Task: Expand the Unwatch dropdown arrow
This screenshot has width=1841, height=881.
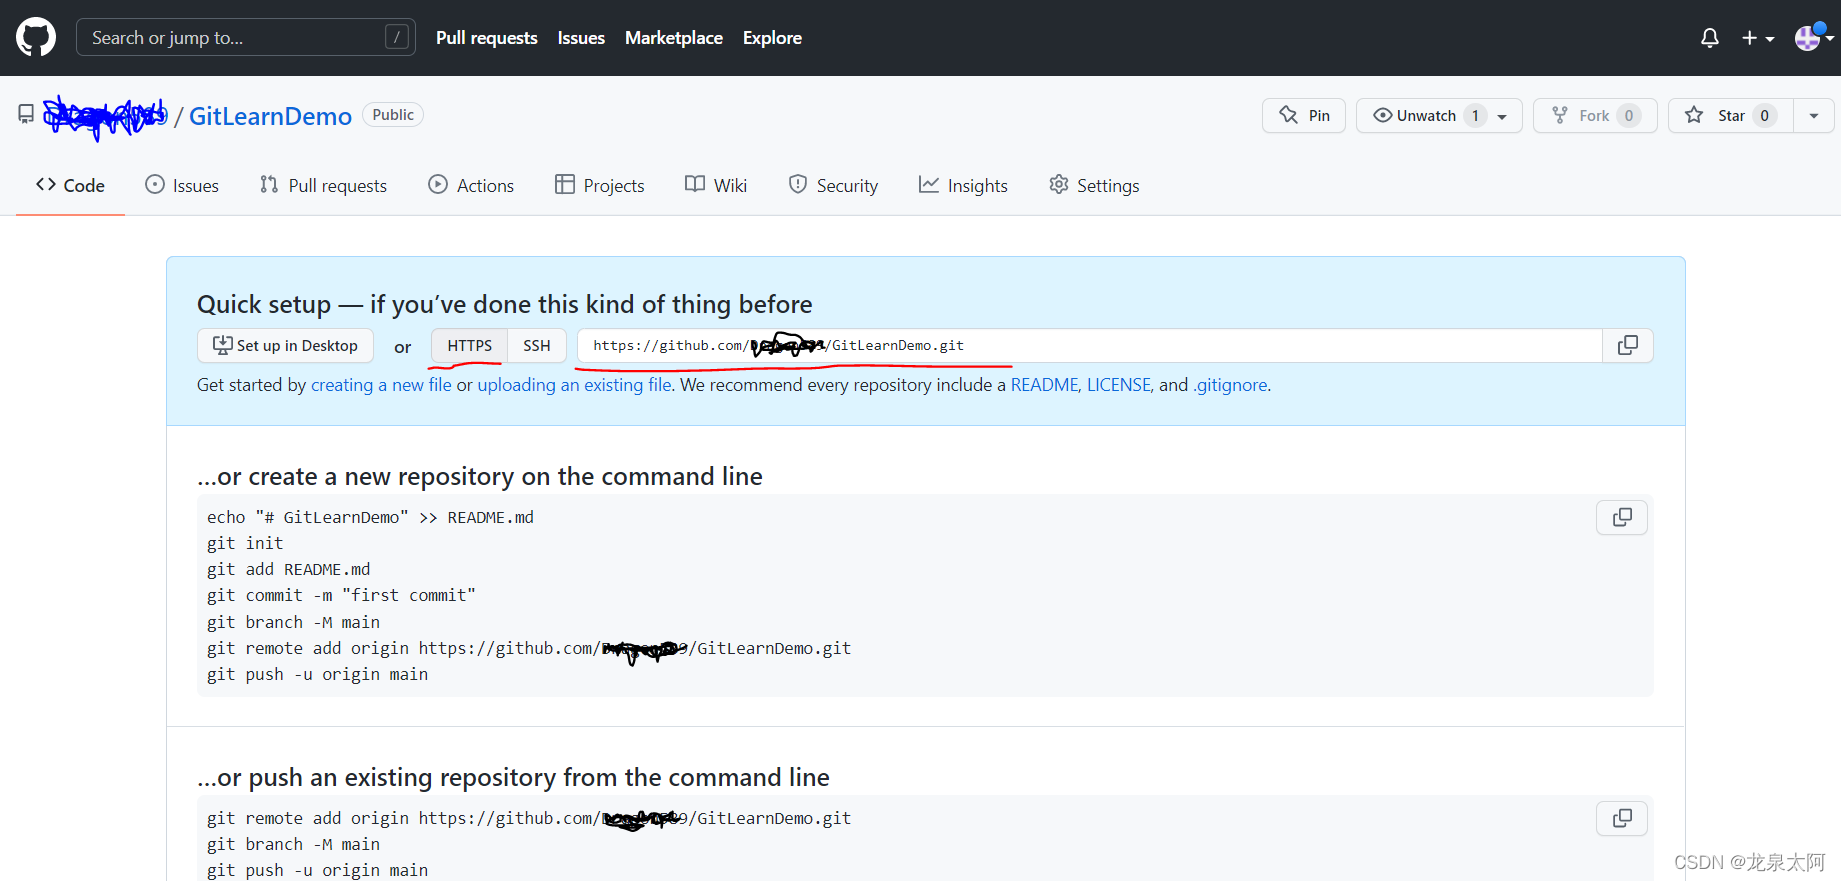Action: coord(1502,117)
